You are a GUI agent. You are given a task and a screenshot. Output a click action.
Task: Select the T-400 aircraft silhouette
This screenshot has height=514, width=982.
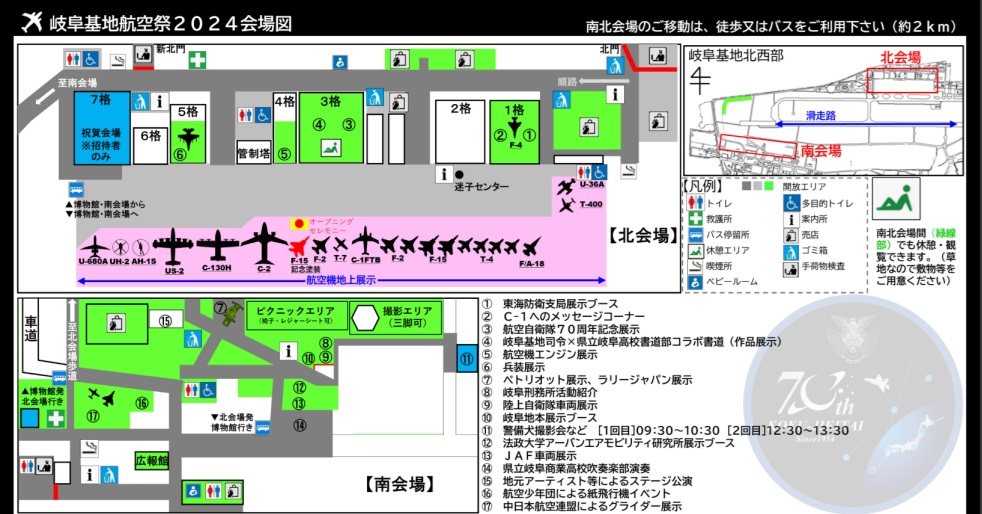[x=567, y=205]
